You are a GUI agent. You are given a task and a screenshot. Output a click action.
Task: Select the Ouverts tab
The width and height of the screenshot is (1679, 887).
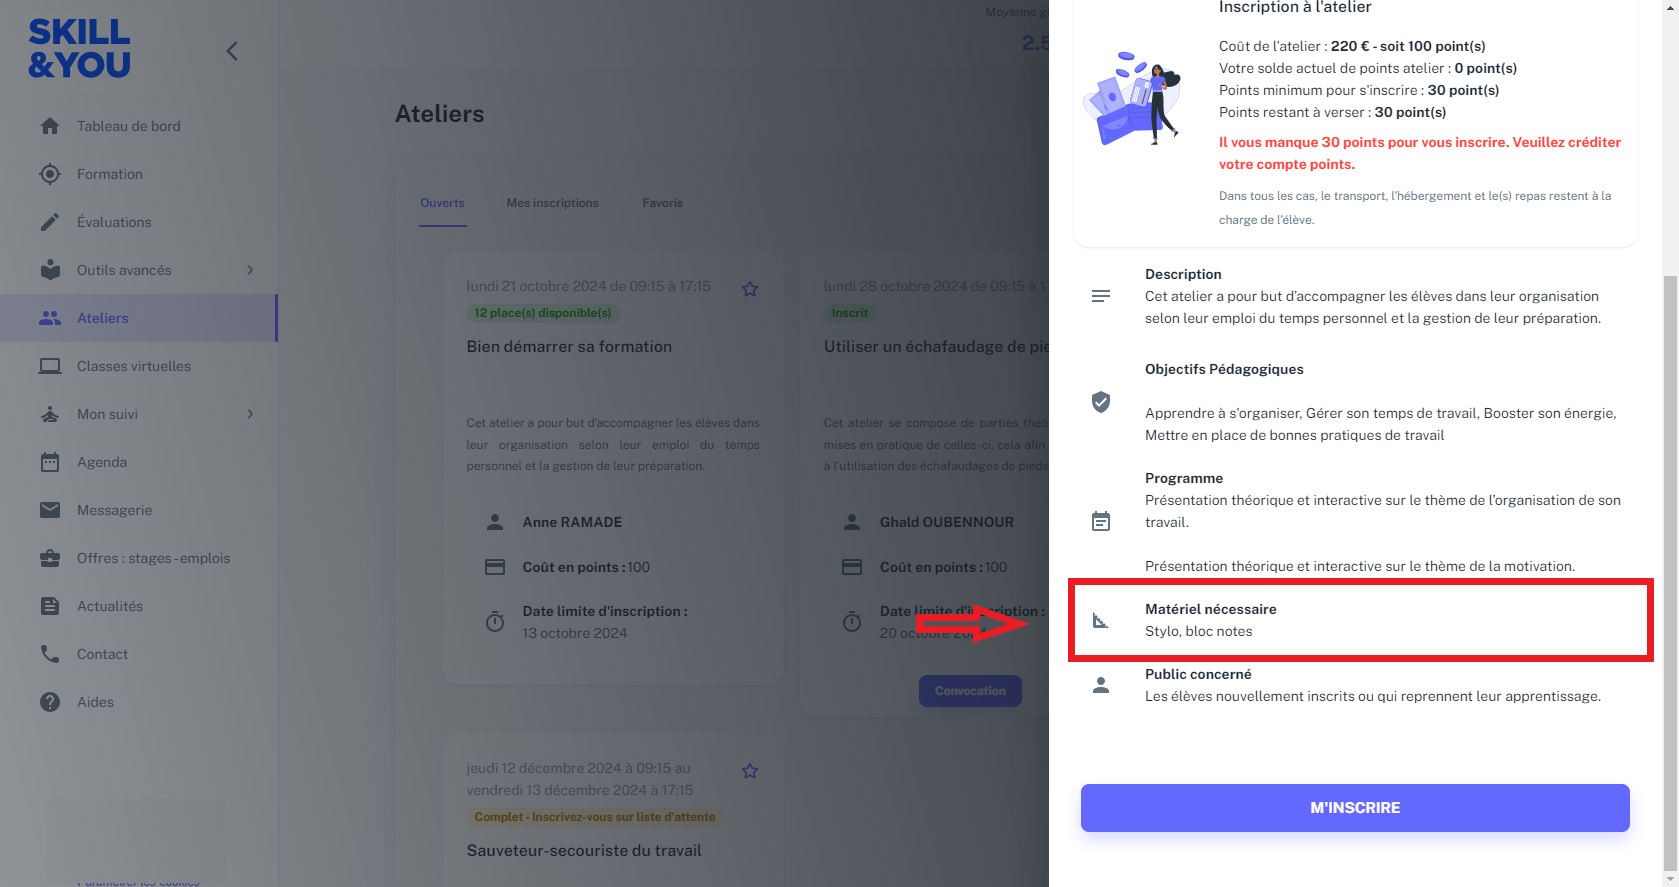pos(442,203)
